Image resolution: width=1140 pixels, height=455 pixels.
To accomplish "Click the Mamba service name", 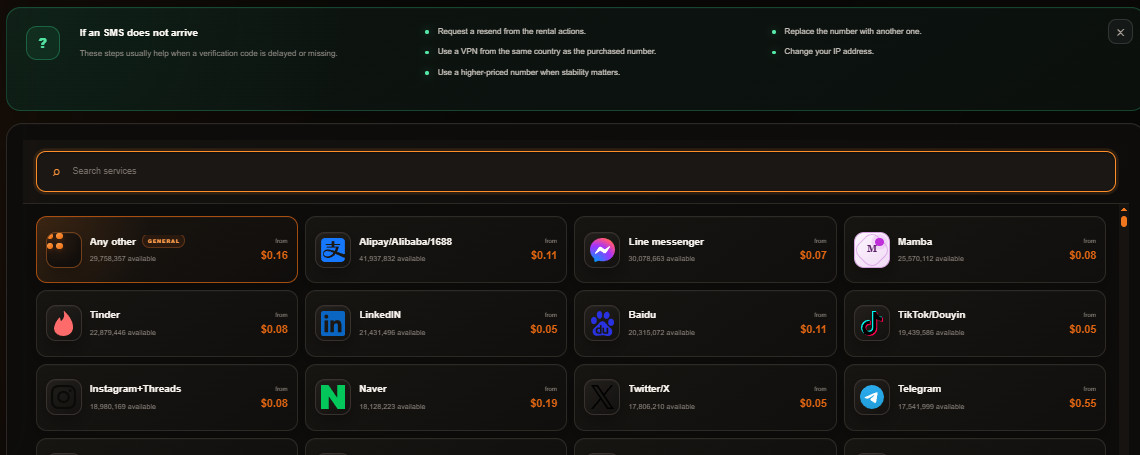I will click(915, 241).
